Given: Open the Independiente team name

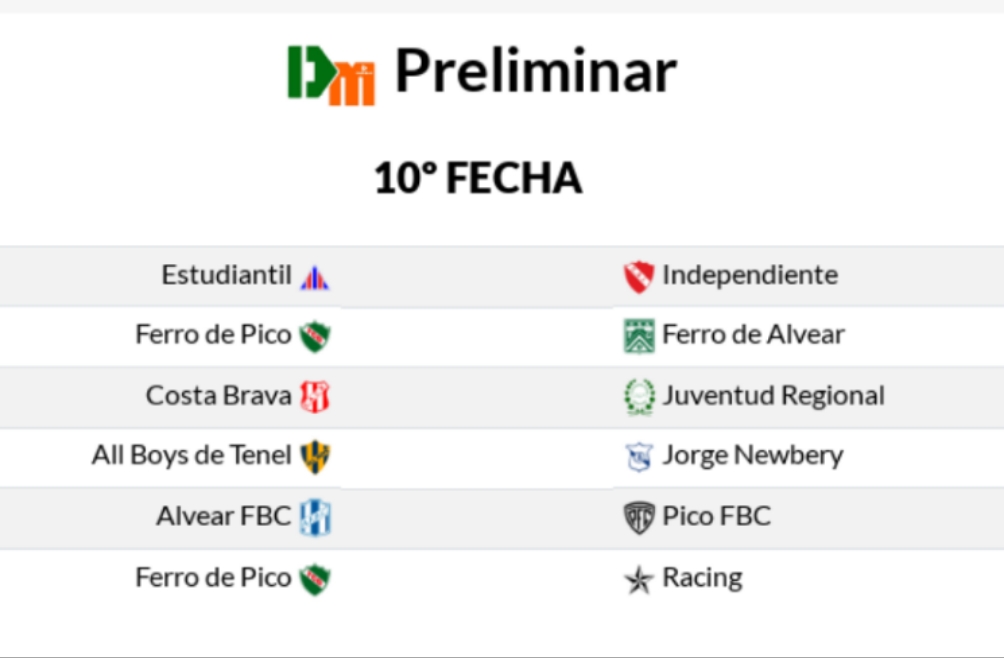Looking at the screenshot, I should point(750,275).
